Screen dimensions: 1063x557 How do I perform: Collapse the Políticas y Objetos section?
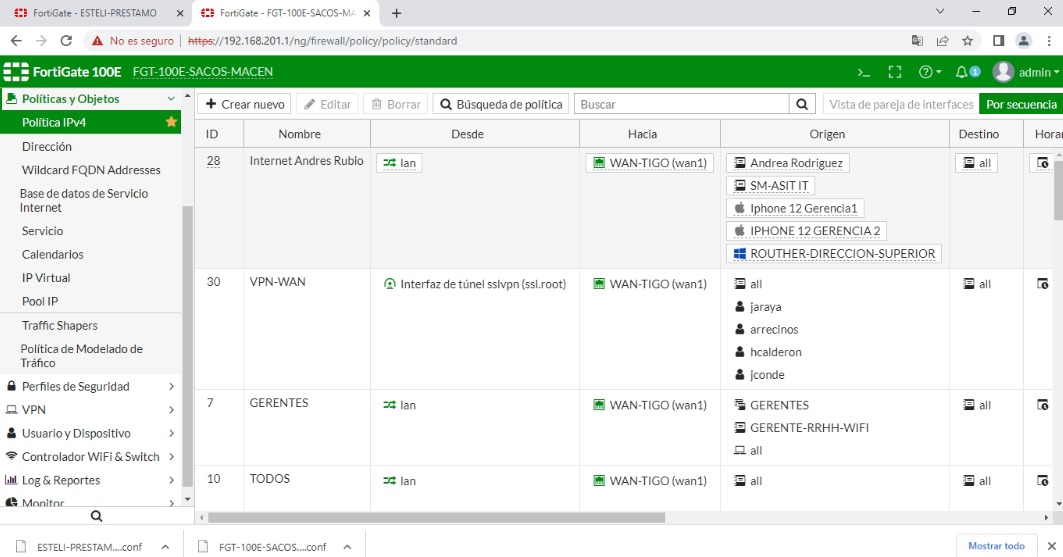coord(171,98)
